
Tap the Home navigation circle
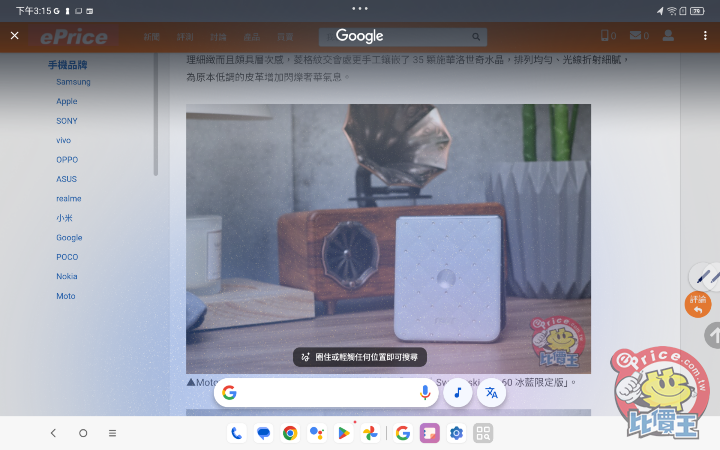83,433
